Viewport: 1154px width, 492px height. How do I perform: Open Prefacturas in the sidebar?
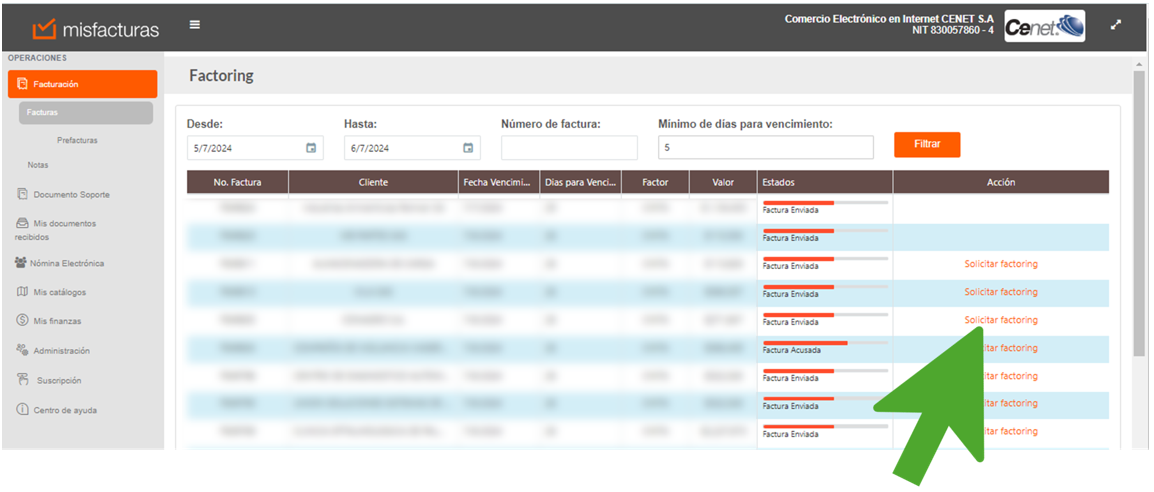click(77, 140)
